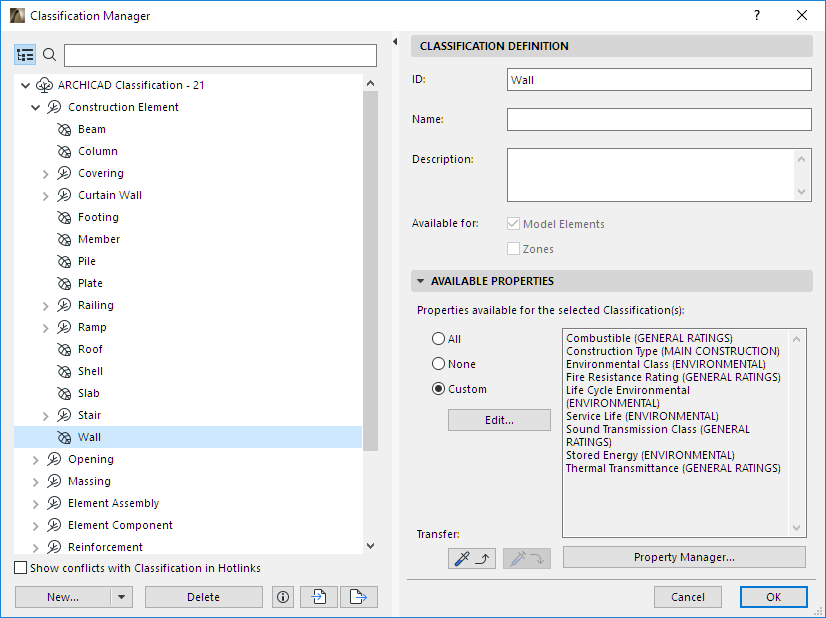The image size is (826, 618).
Task: Click the Construction Element branch icon
Action: [x=54, y=107]
